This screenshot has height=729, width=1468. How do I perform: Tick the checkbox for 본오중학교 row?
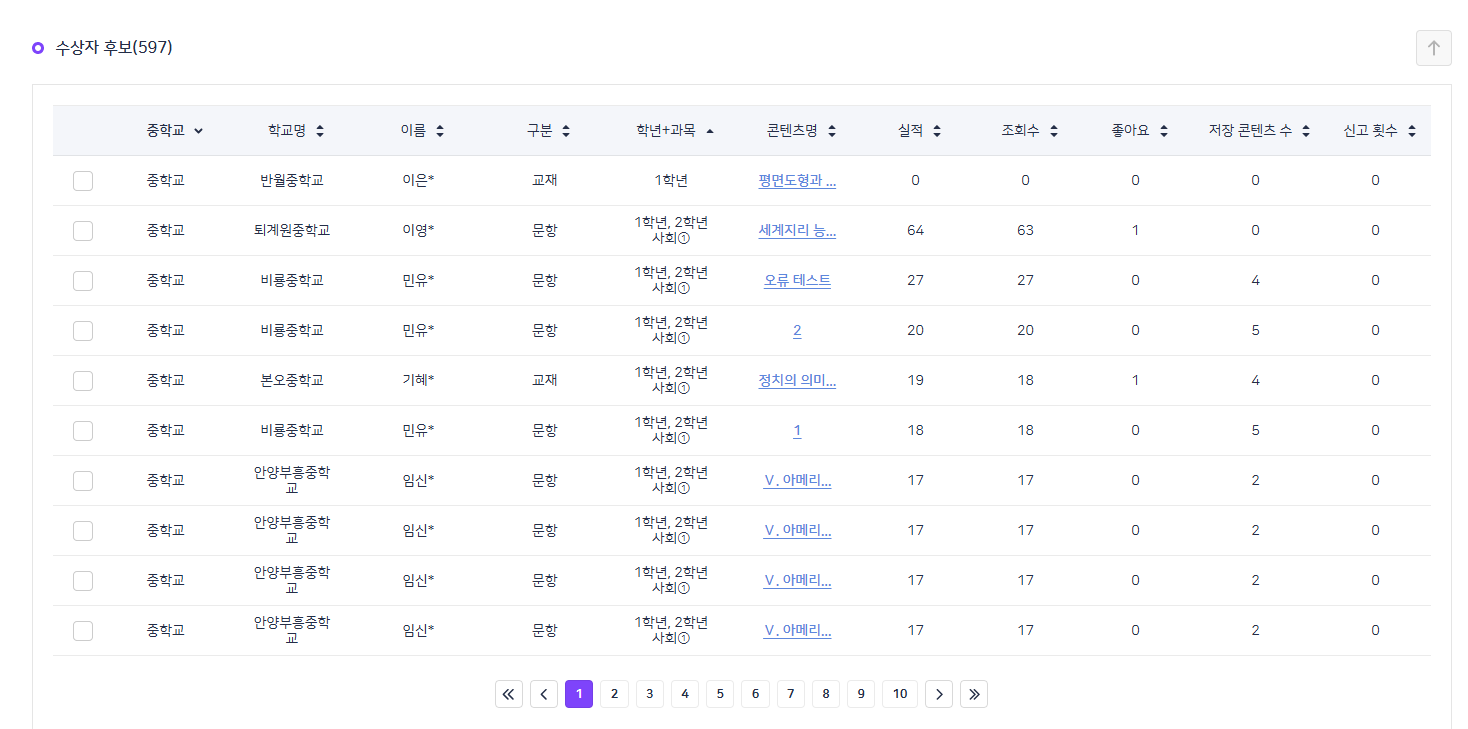point(83,381)
